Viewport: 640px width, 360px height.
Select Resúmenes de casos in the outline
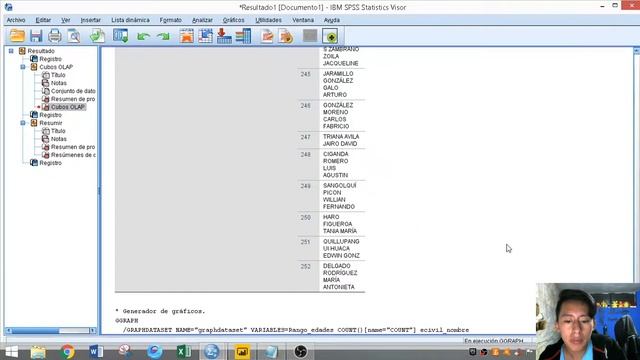coord(73,155)
